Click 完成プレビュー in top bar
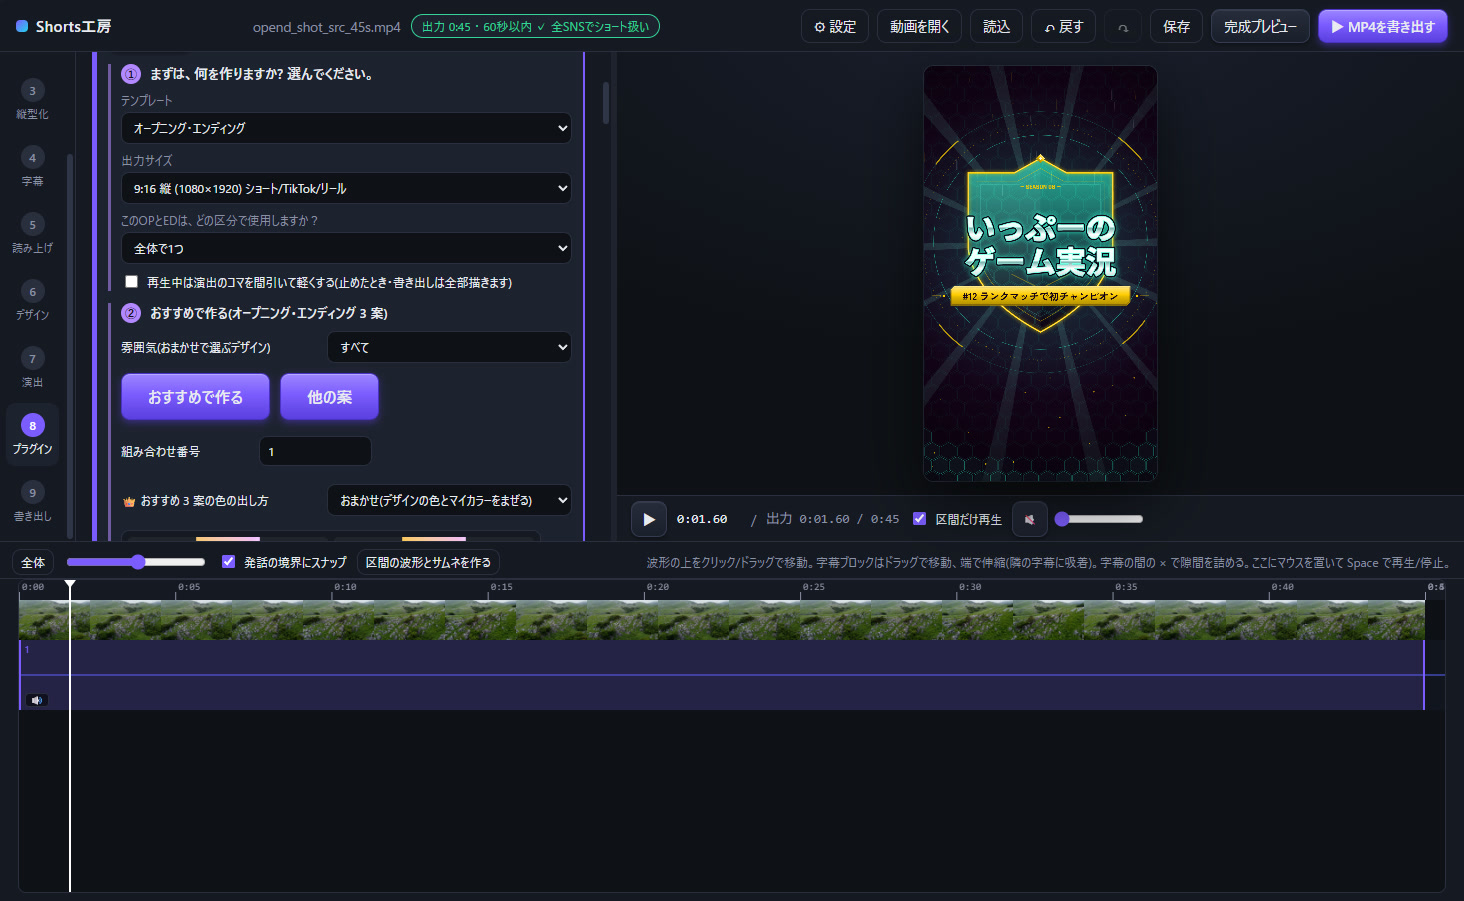Image resolution: width=1464 pixels, height=901 pixels. pyautogui.click(x=1260, y=27)
